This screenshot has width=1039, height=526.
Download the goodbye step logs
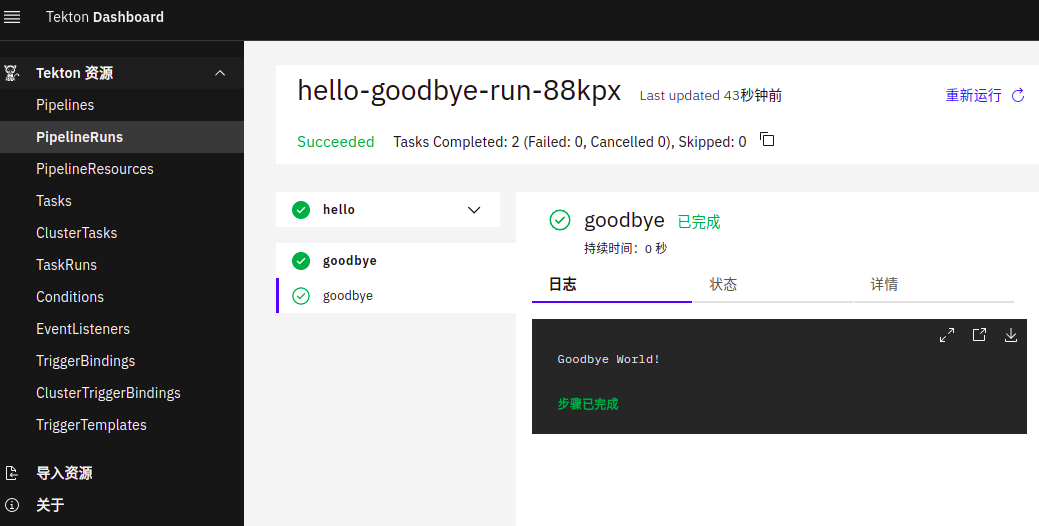coord(1011,335)
